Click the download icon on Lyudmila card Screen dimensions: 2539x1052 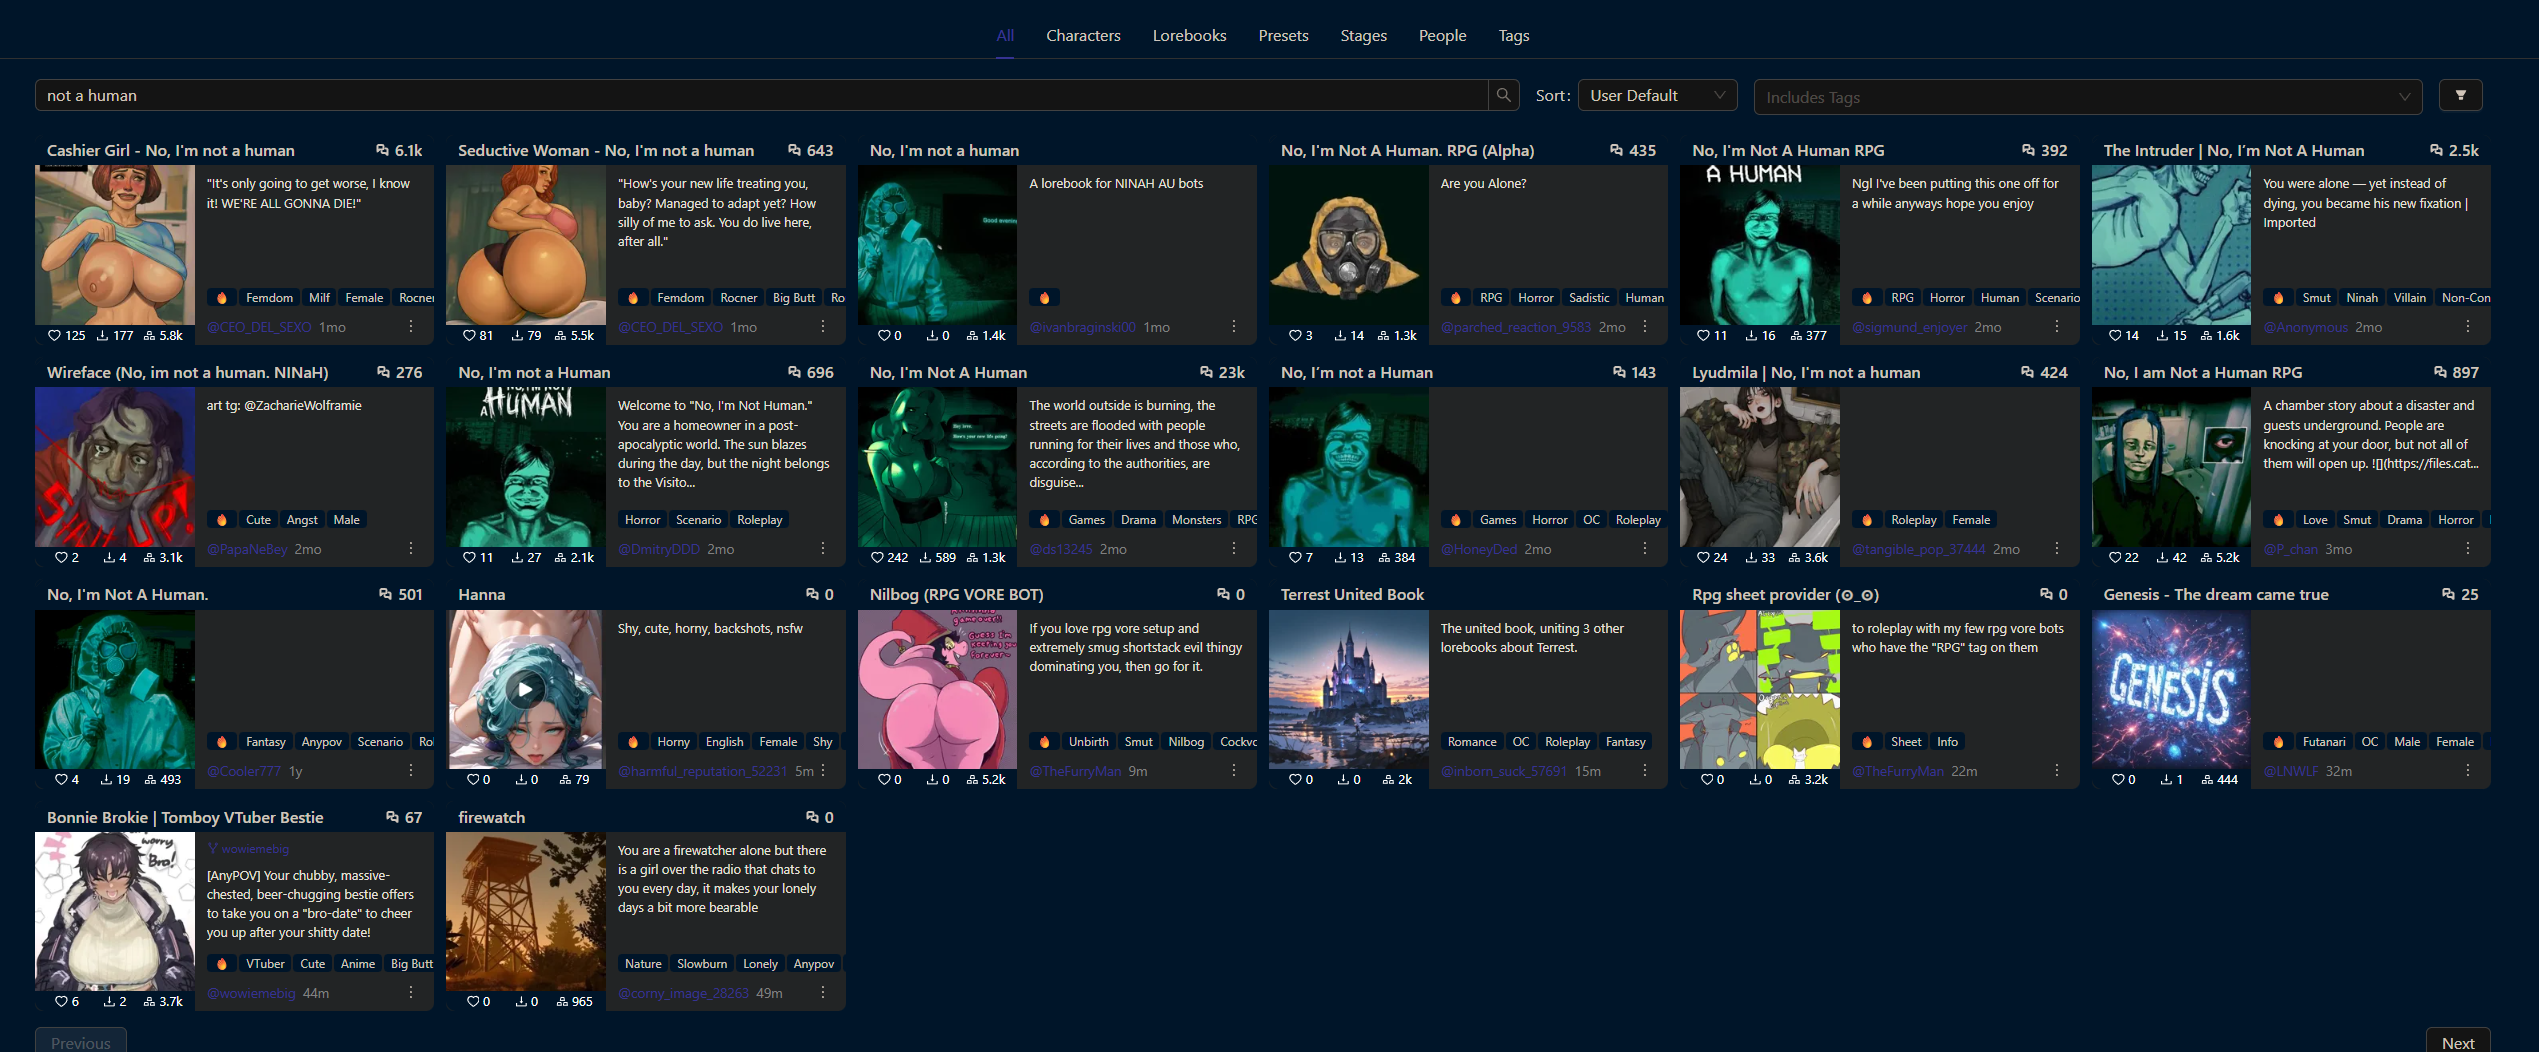pyautogui.click(x=1752, y=558)
